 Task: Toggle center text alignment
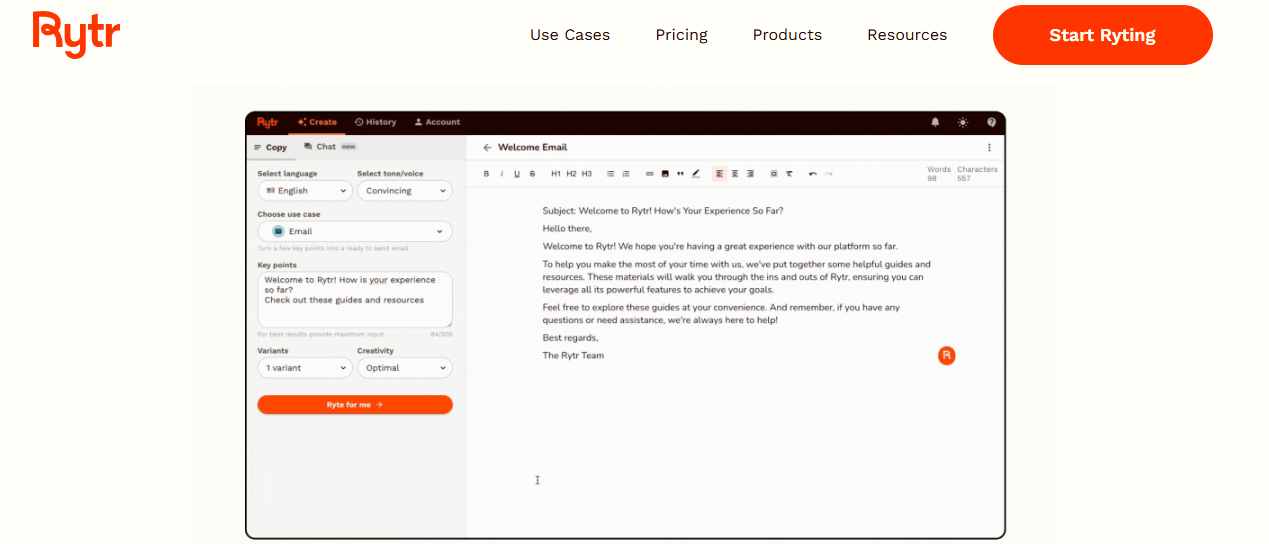pyautogui.click(x=735, y=174)
